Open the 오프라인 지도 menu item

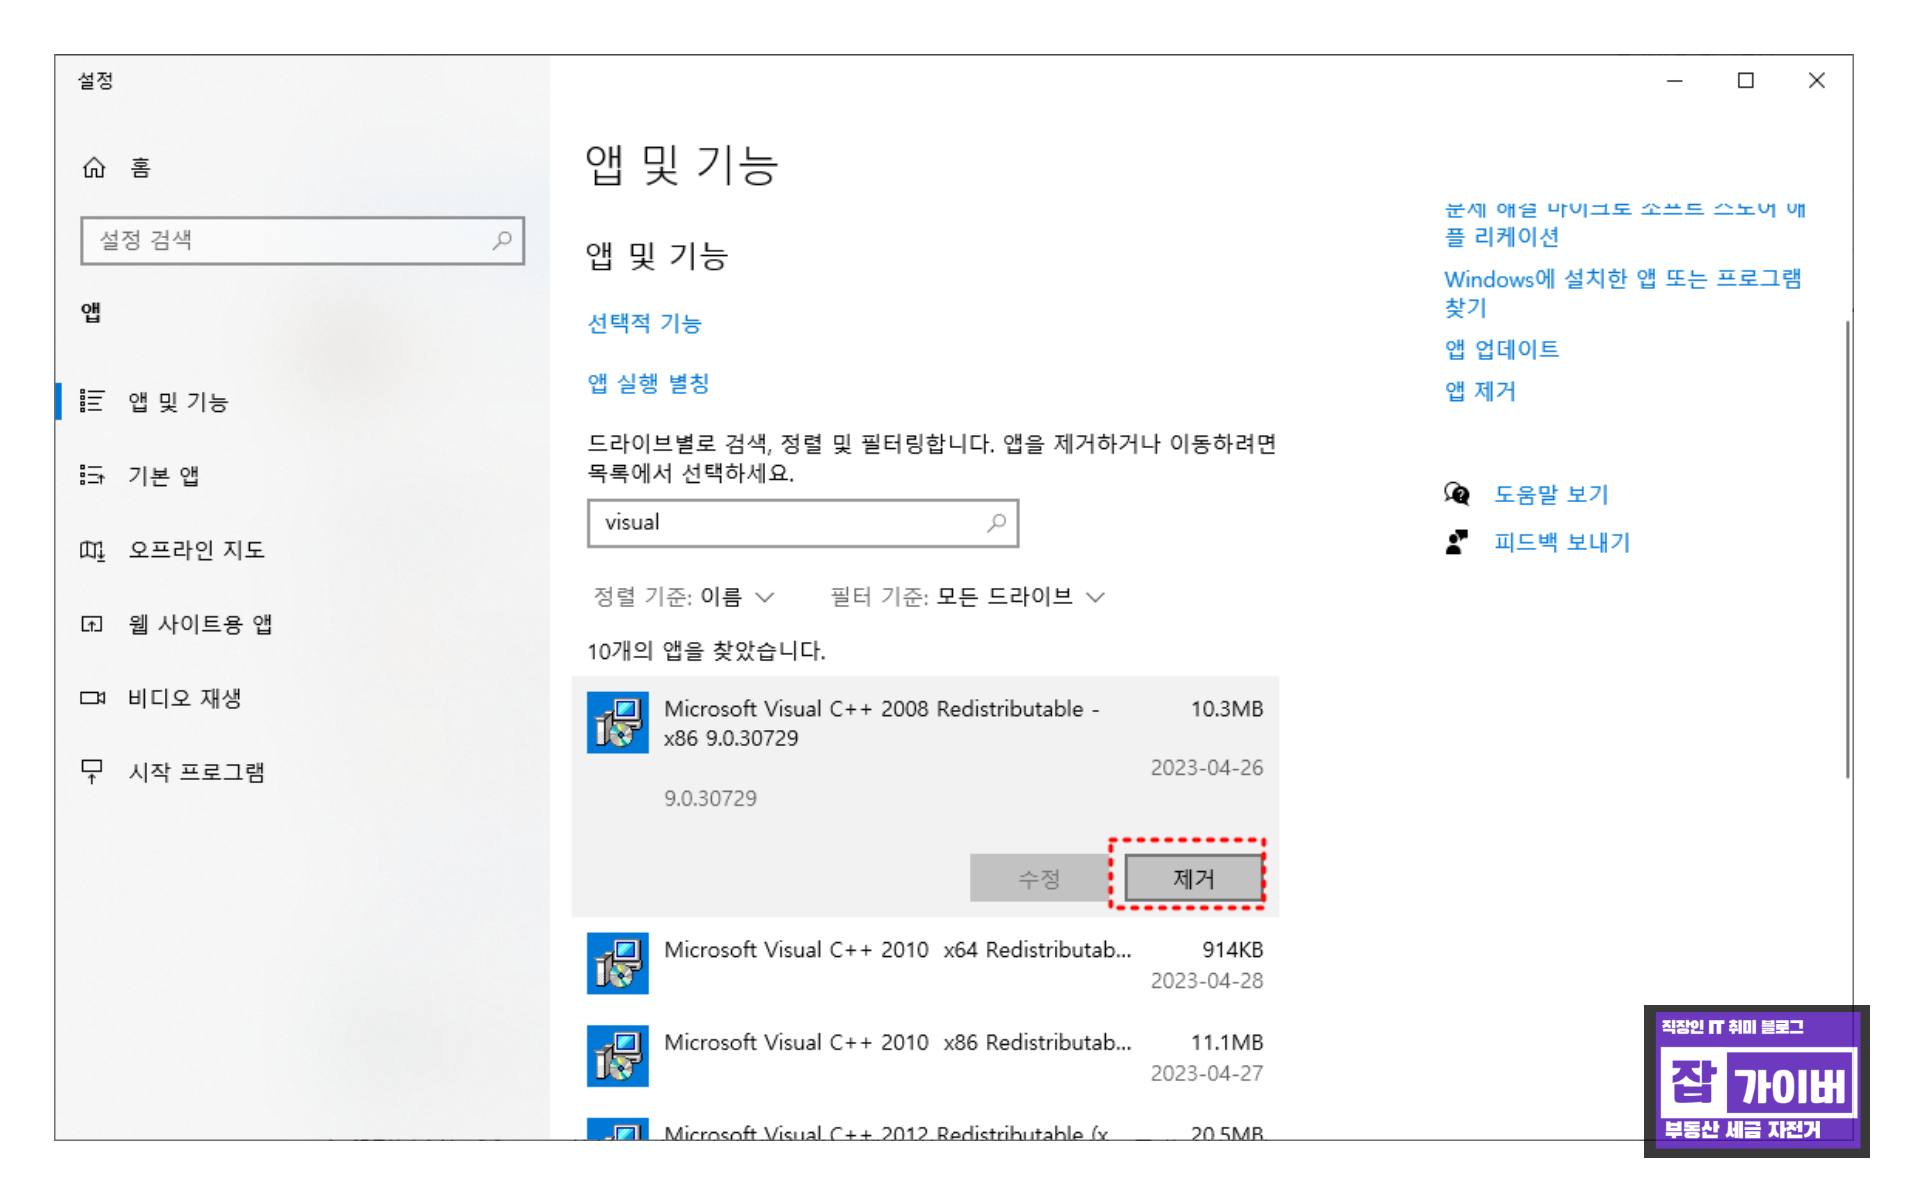pyautogui.click(x=302, y=550)
